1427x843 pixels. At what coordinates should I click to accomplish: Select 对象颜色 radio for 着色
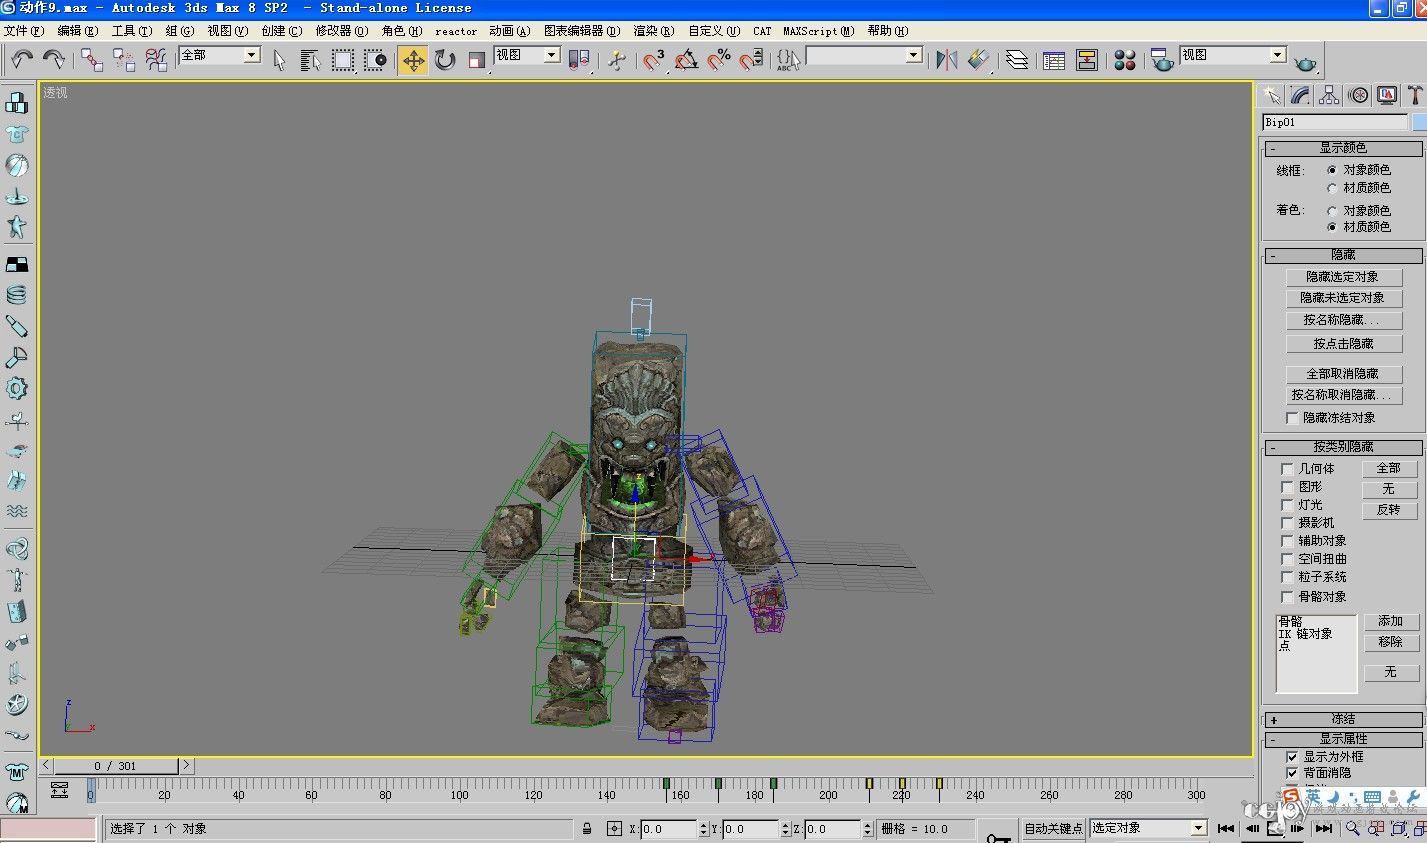[x=1332, y=211]
